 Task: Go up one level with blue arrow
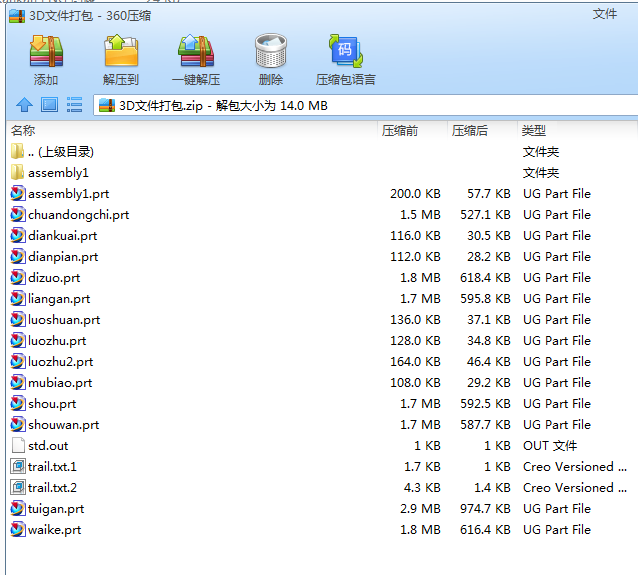click(24, 105)
